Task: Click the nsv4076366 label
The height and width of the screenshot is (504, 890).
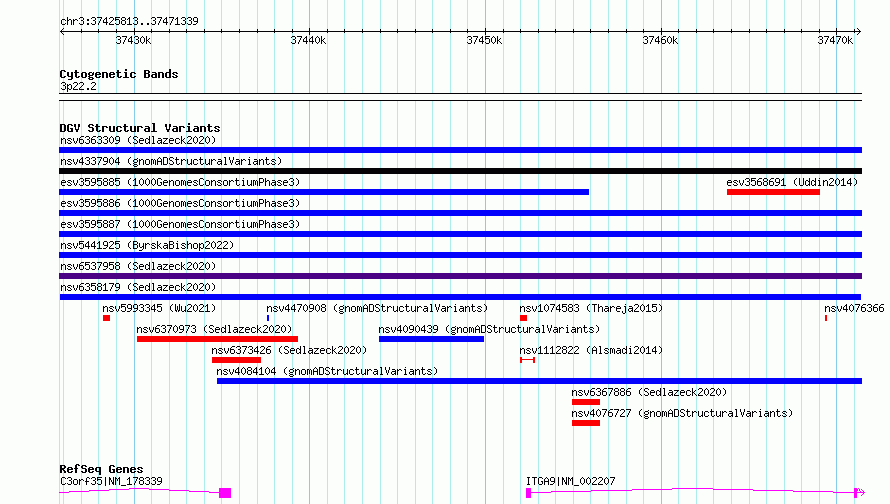Action: pos(854,308)
